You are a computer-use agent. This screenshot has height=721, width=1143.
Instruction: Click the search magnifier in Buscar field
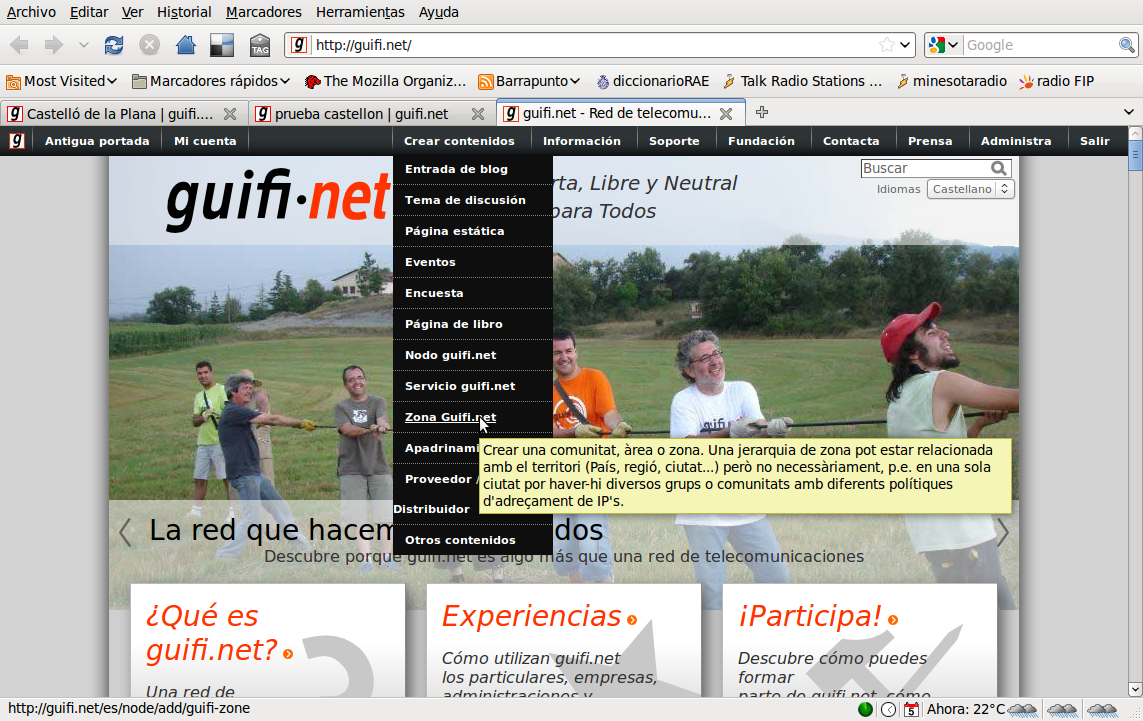click(999, 169)
